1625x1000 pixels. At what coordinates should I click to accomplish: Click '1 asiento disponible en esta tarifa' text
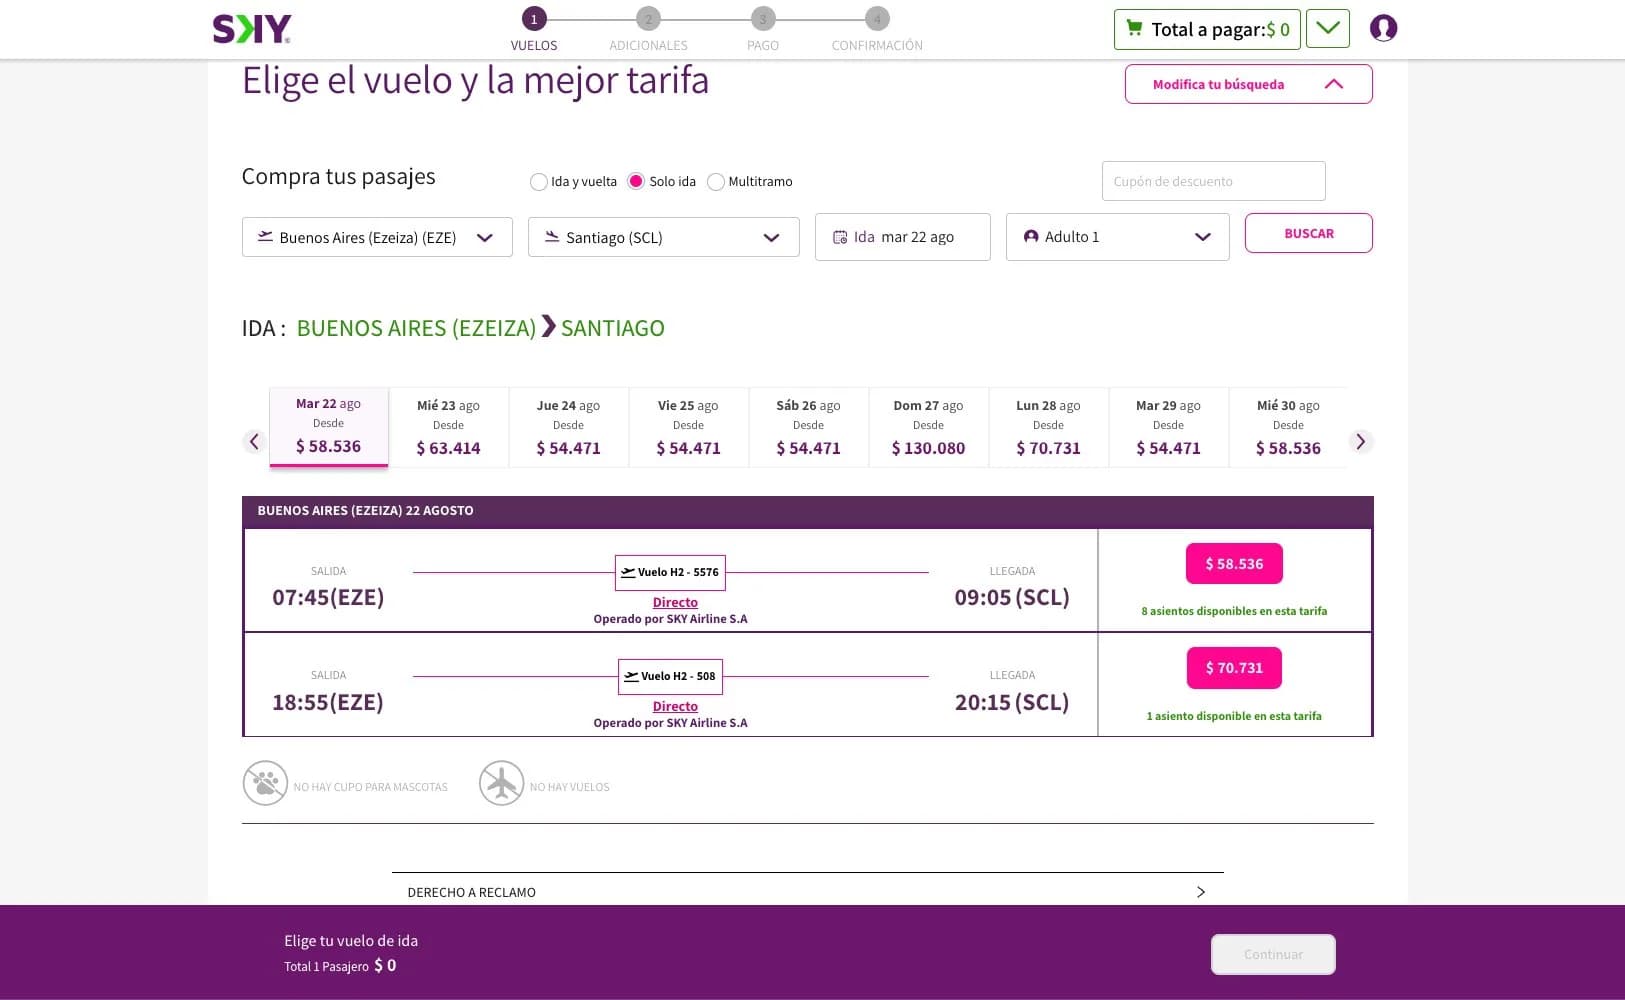point(1234,716)
